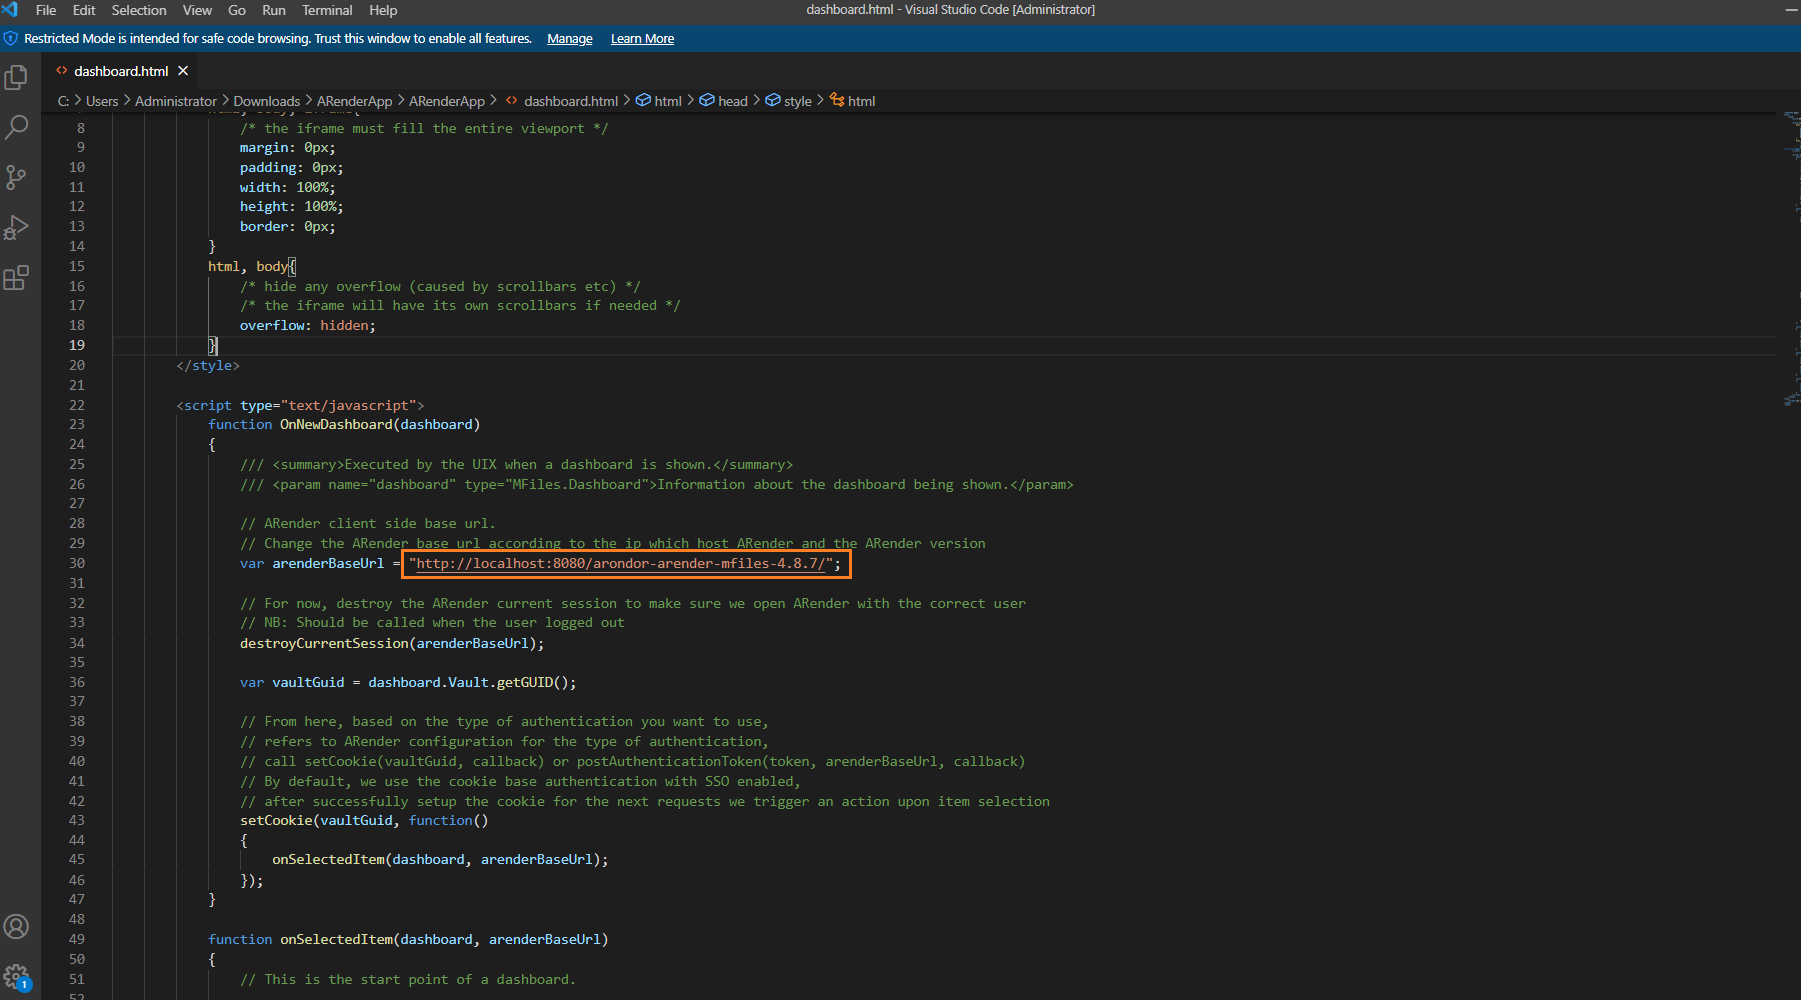Open the Terminal menu
The image size is (1801, 1000).
coord(327,10)
